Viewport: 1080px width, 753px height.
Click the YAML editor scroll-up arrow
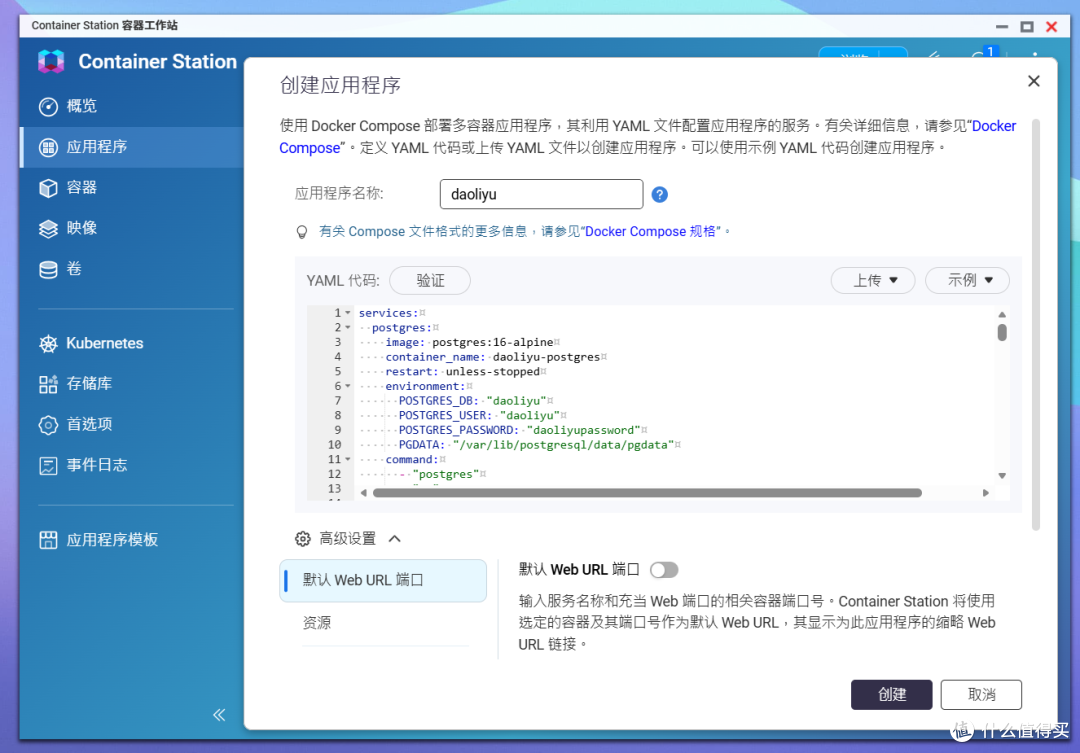[1002, 314]
